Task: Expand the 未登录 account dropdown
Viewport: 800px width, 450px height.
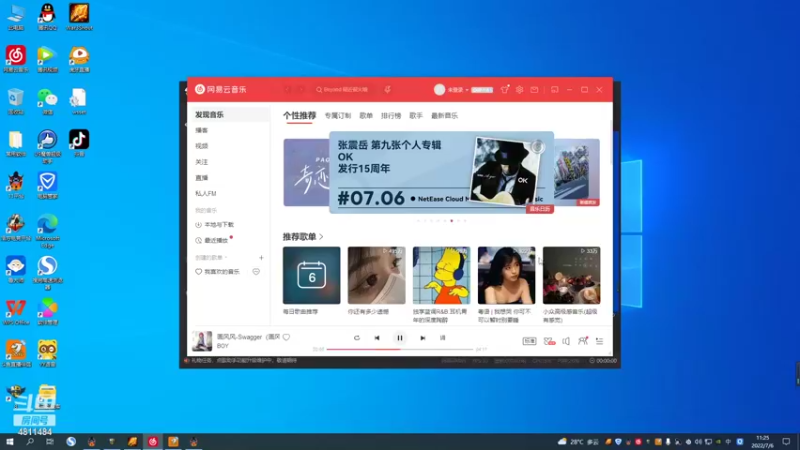Action: [x=457, y=90]
